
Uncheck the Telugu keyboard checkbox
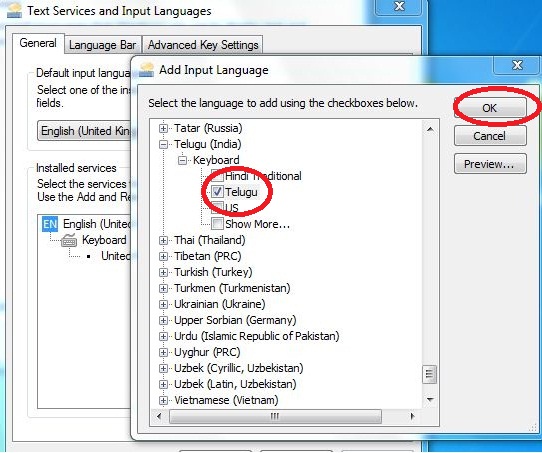pos(217,192)
